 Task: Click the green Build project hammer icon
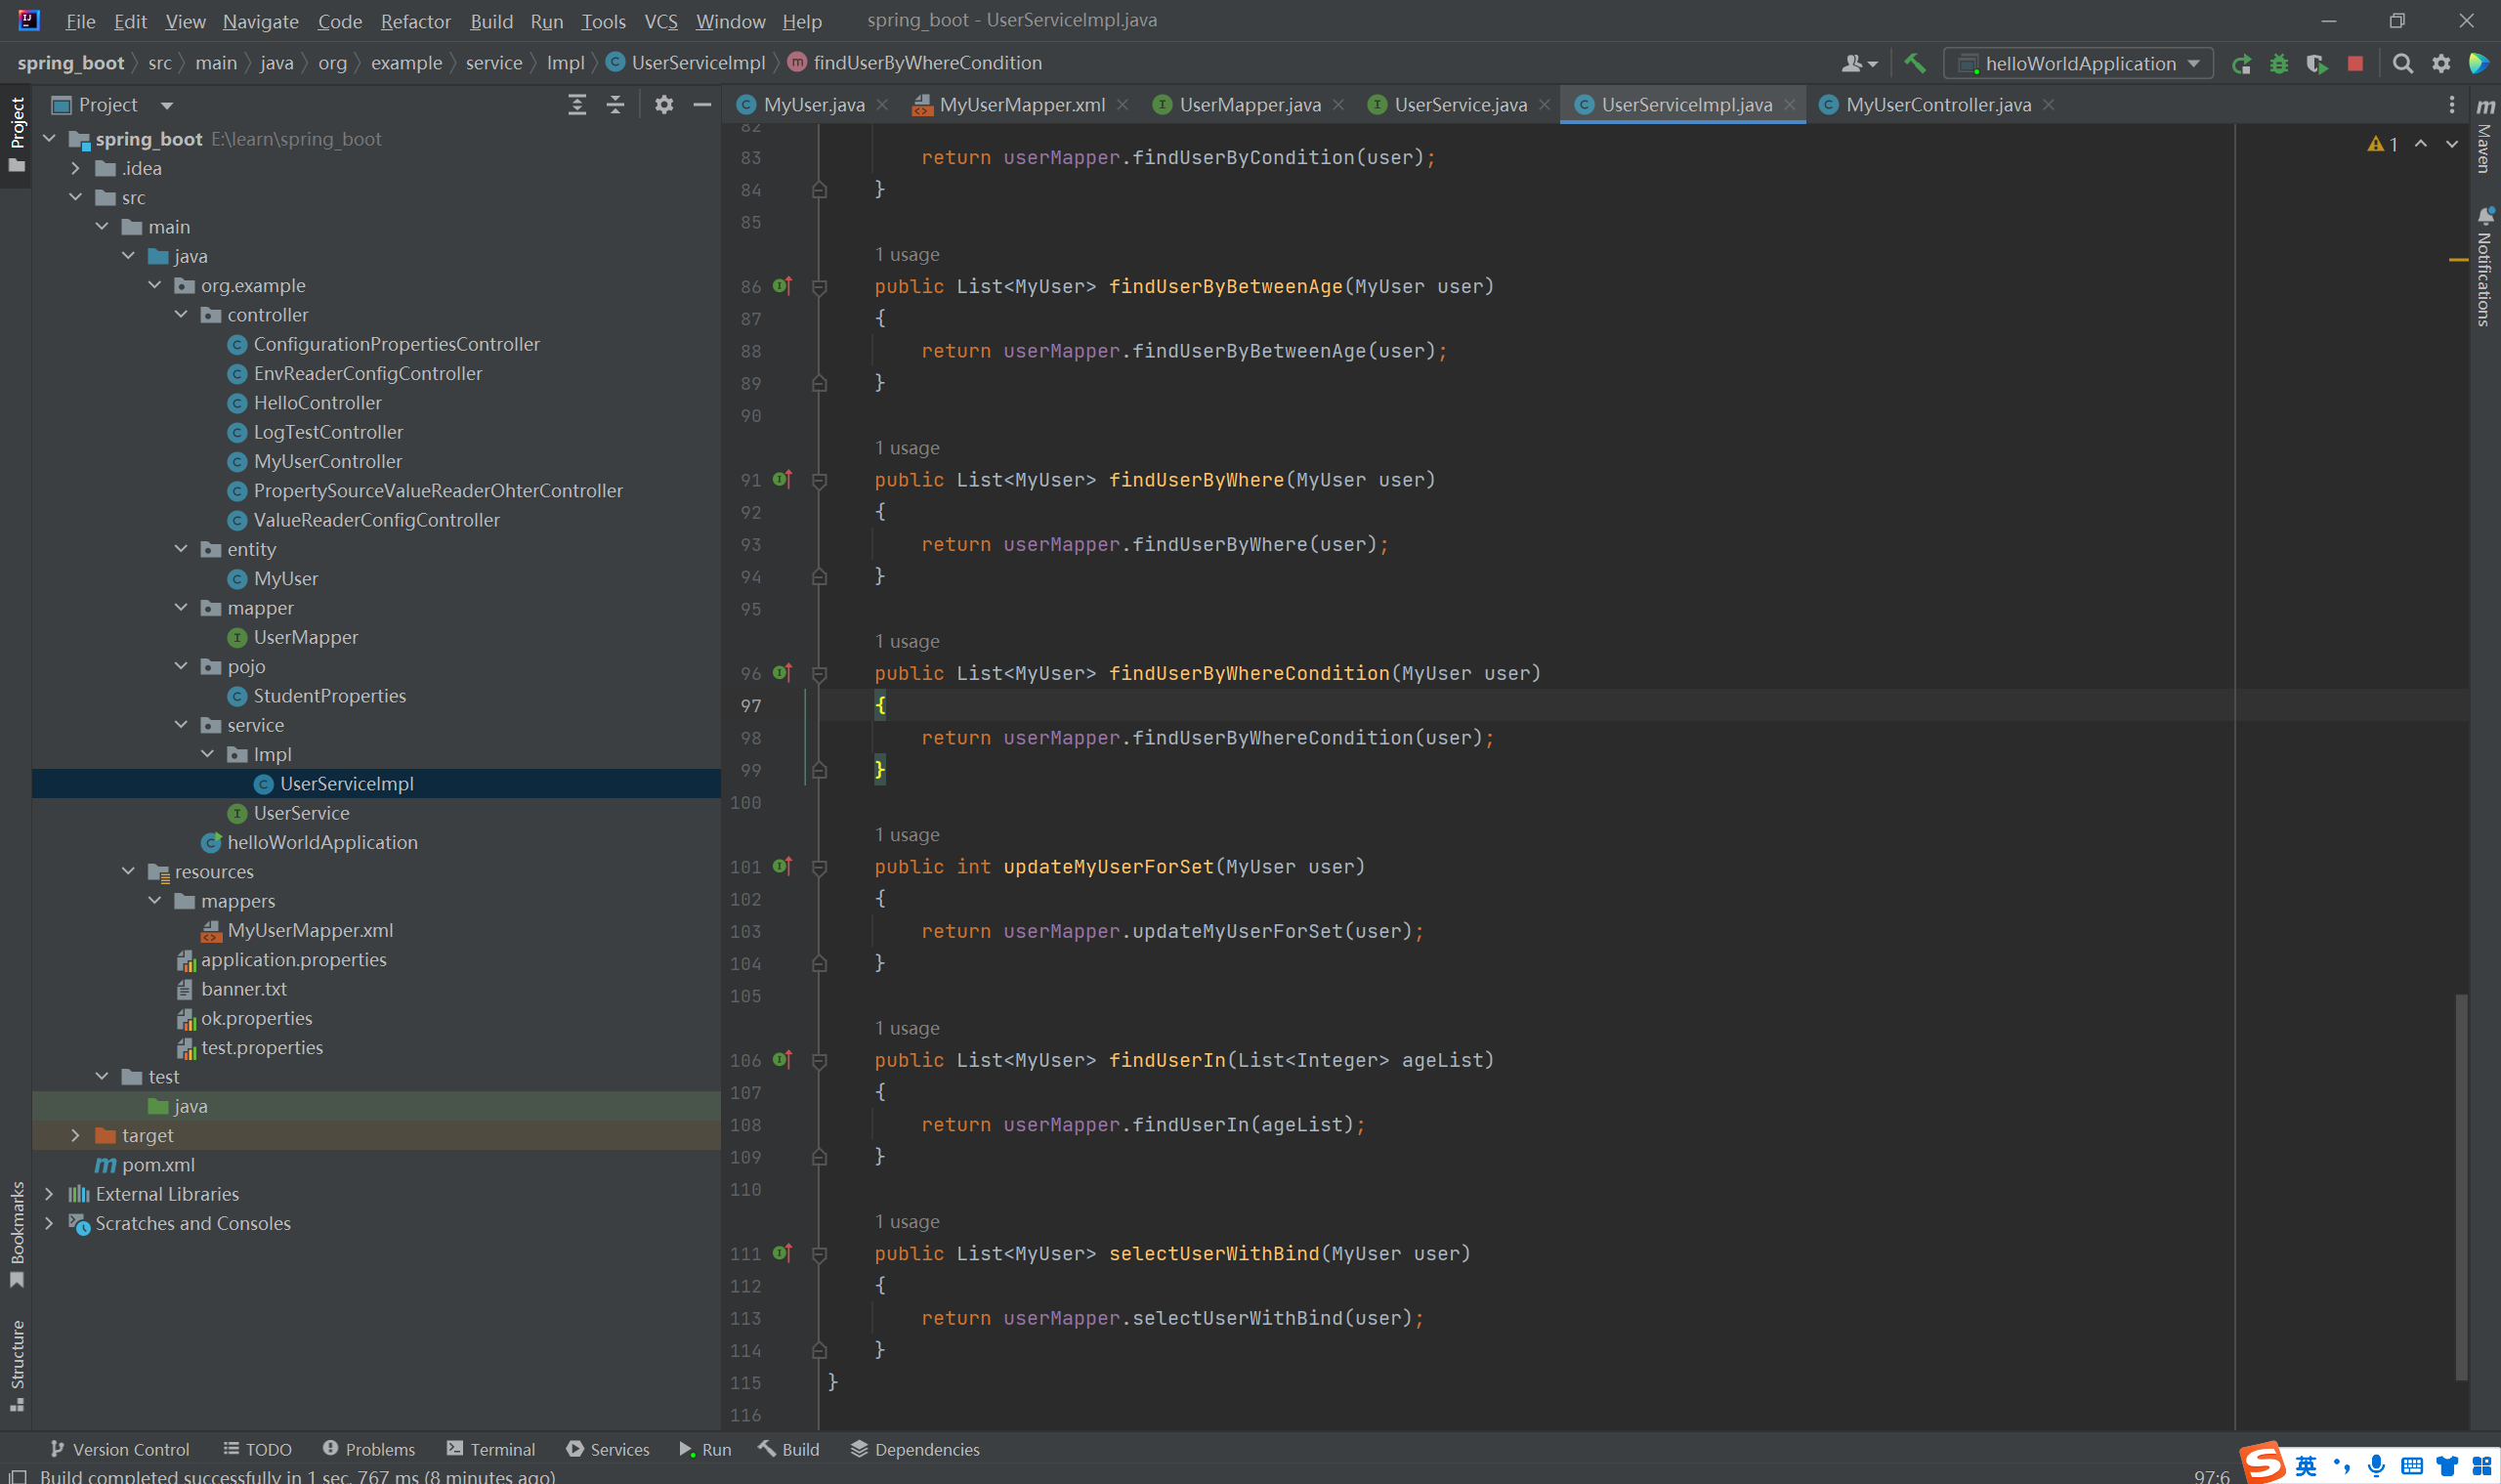[x=1914, y=63]
